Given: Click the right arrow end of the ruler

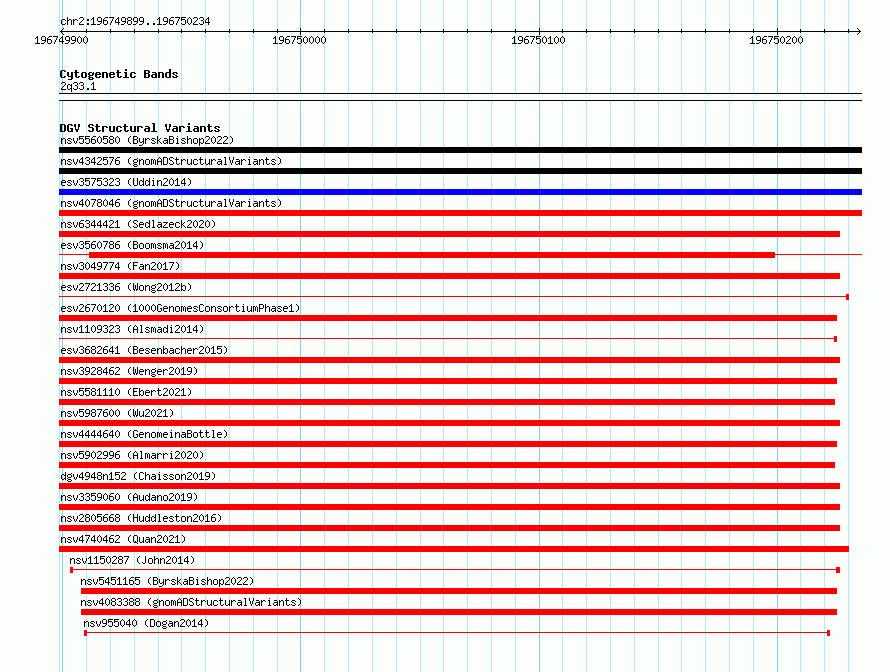Looking at the screenshot, I should click(859, 31).
